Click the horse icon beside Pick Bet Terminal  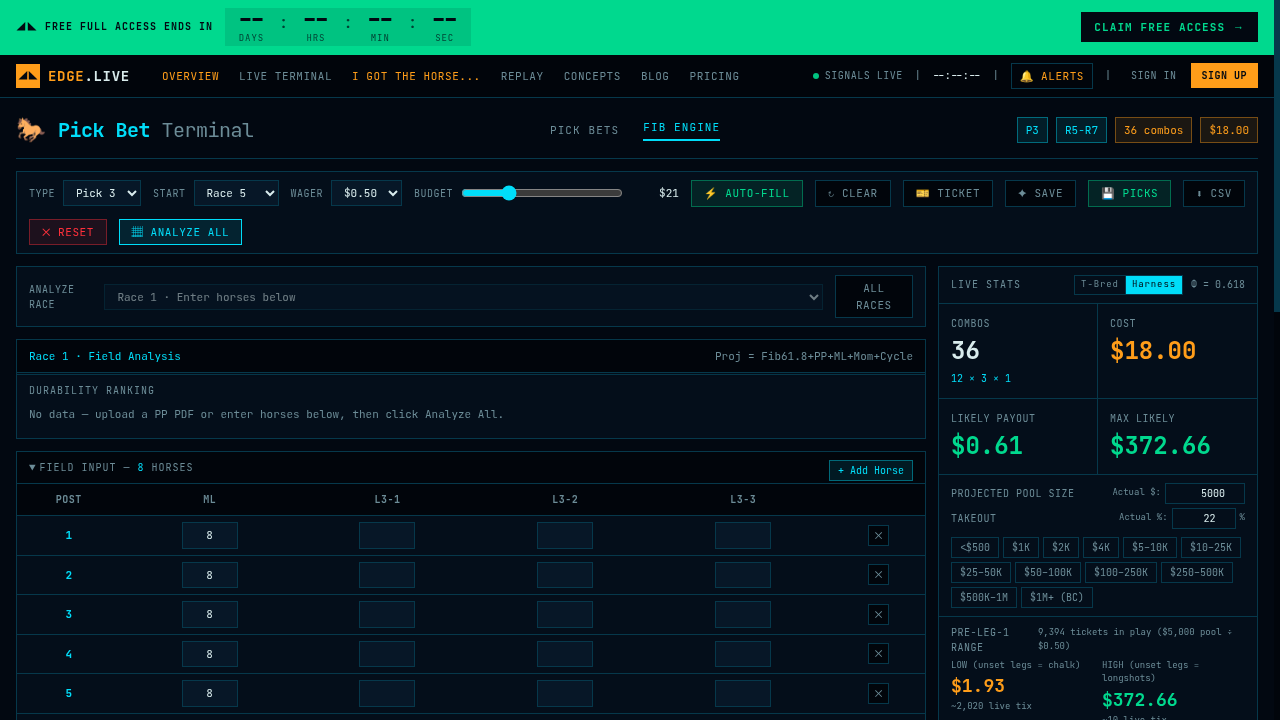[31, 130]
